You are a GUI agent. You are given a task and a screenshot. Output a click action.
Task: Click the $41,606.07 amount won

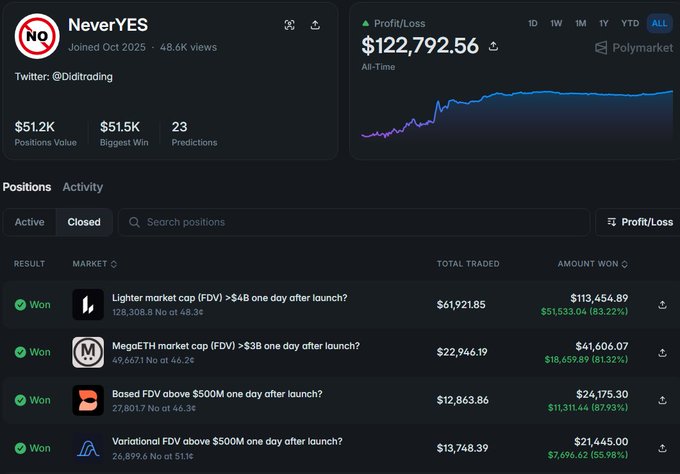pos(602,346)
